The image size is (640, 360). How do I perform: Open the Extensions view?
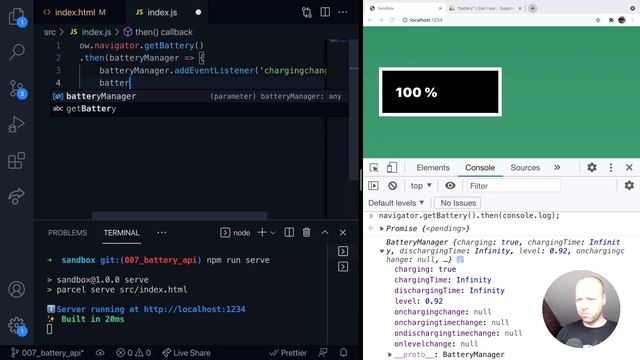(16, 160)
